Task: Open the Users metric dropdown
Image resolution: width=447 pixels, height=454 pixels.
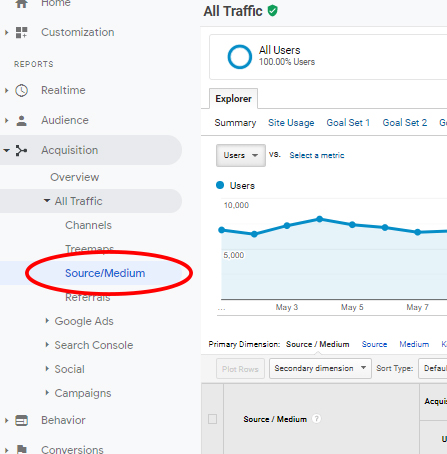Action: 241,155
